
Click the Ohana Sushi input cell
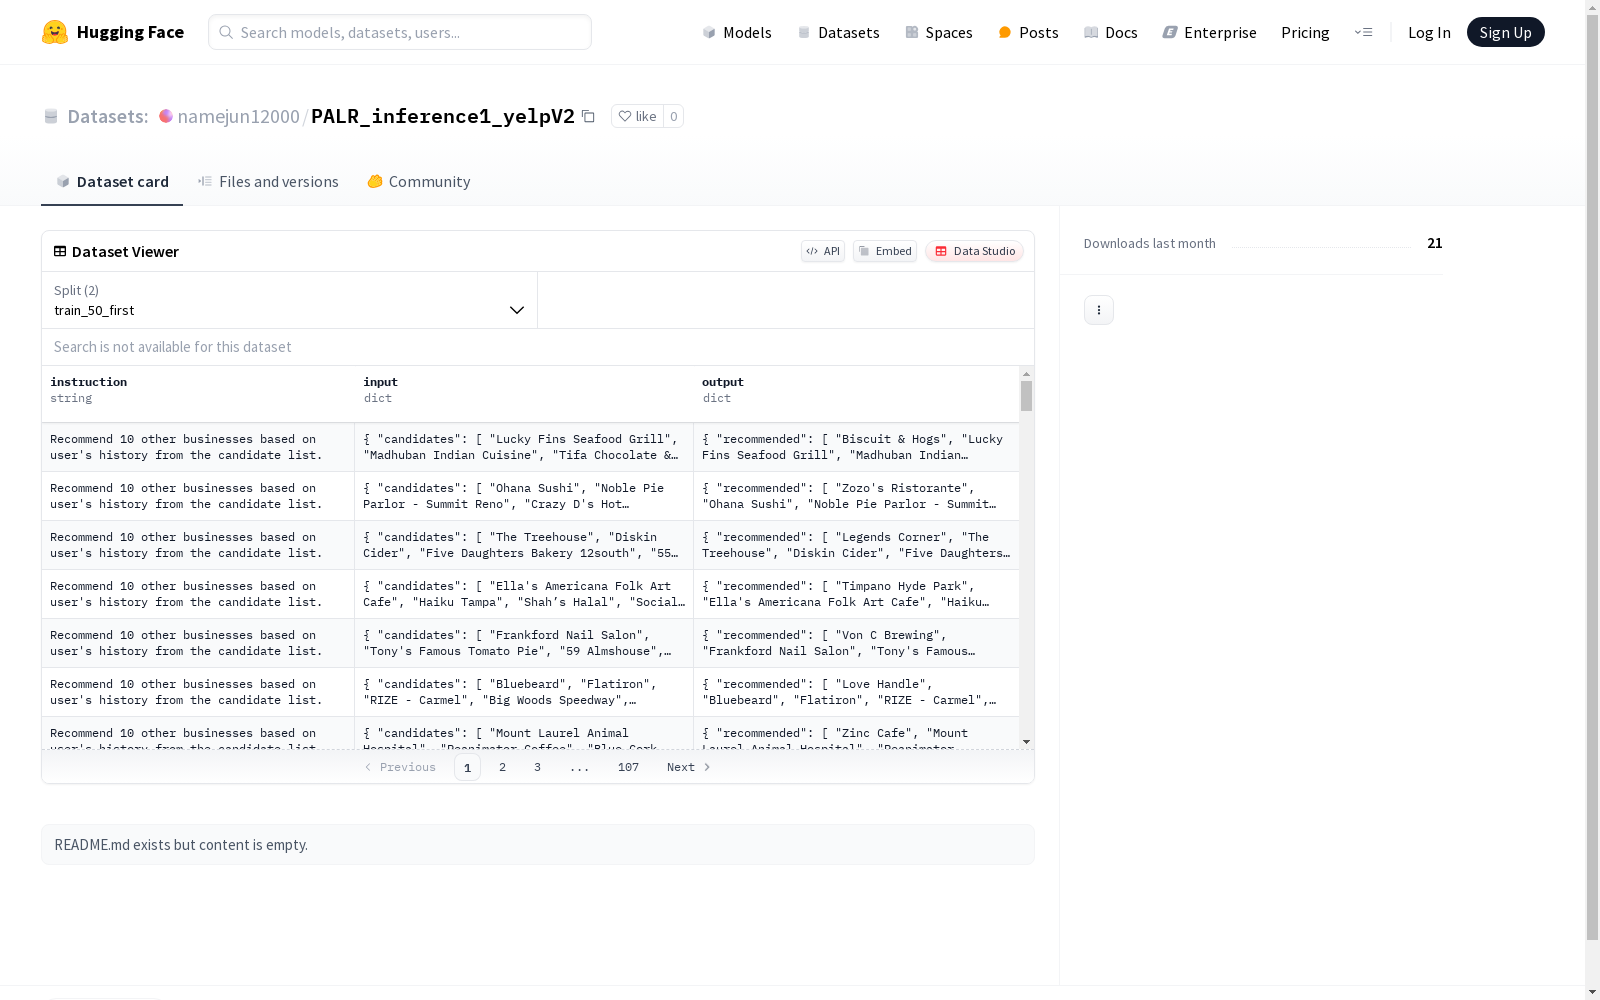[x=524, y=496]
